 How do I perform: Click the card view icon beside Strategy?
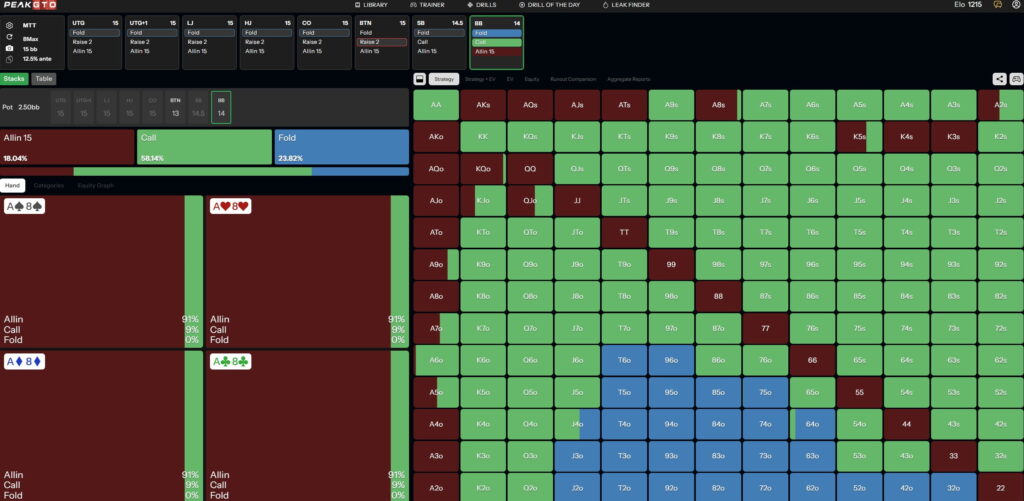pos(420,78)
